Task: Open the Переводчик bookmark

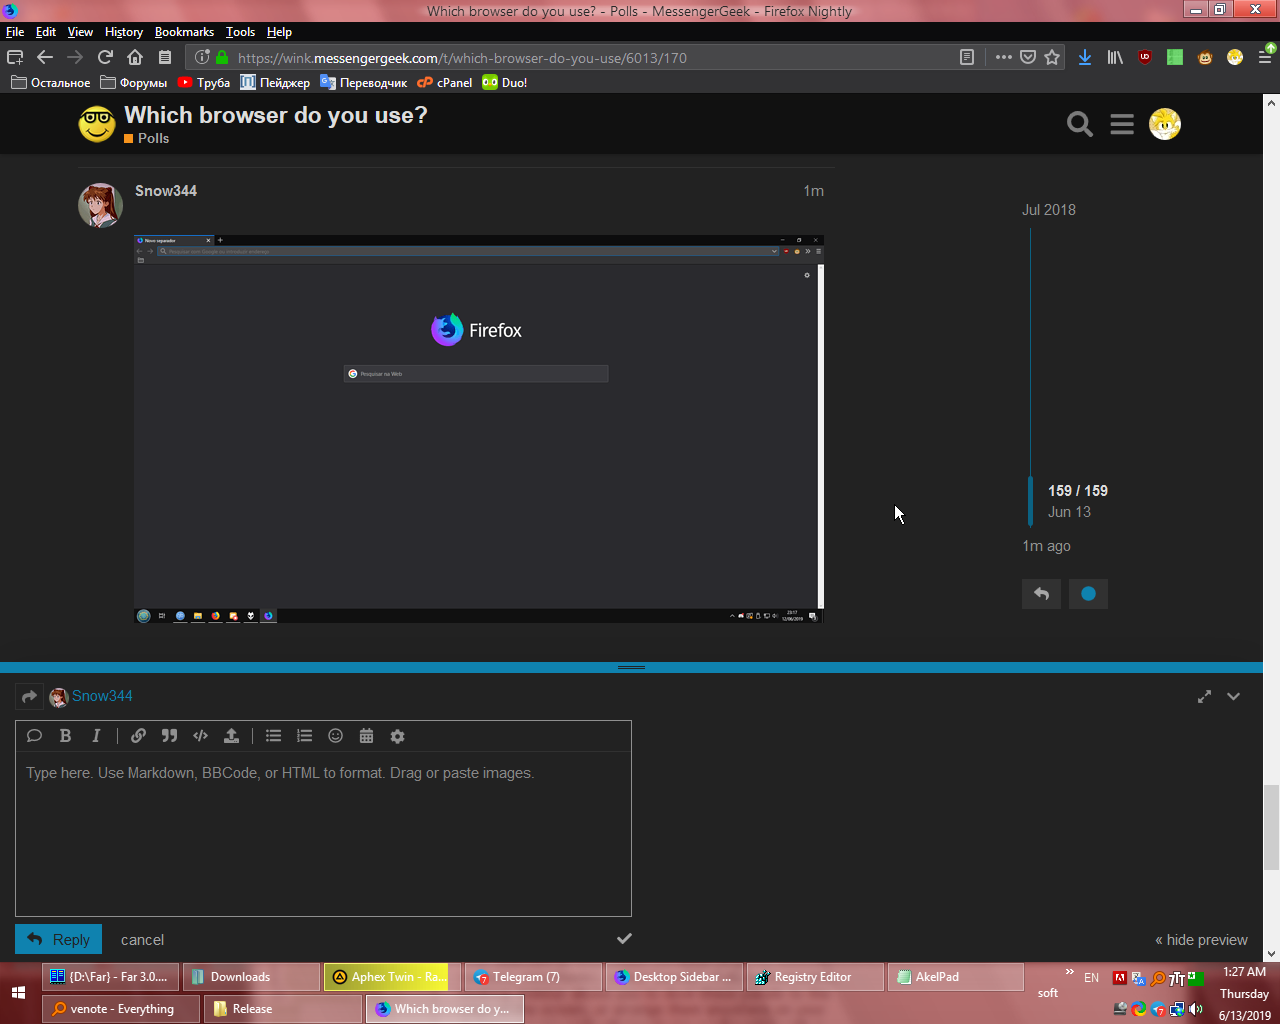Action: [x=364, y=83]
